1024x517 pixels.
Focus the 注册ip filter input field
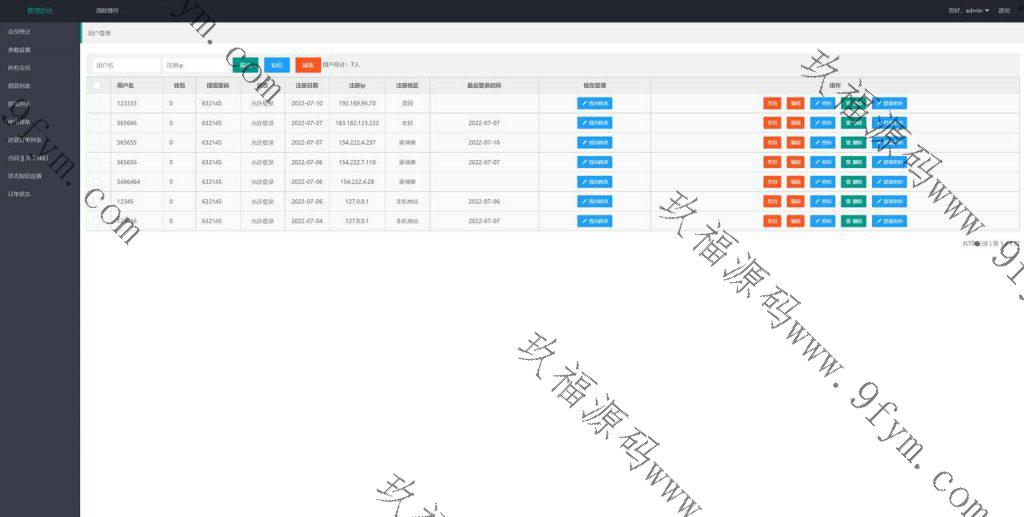[194, 65]
